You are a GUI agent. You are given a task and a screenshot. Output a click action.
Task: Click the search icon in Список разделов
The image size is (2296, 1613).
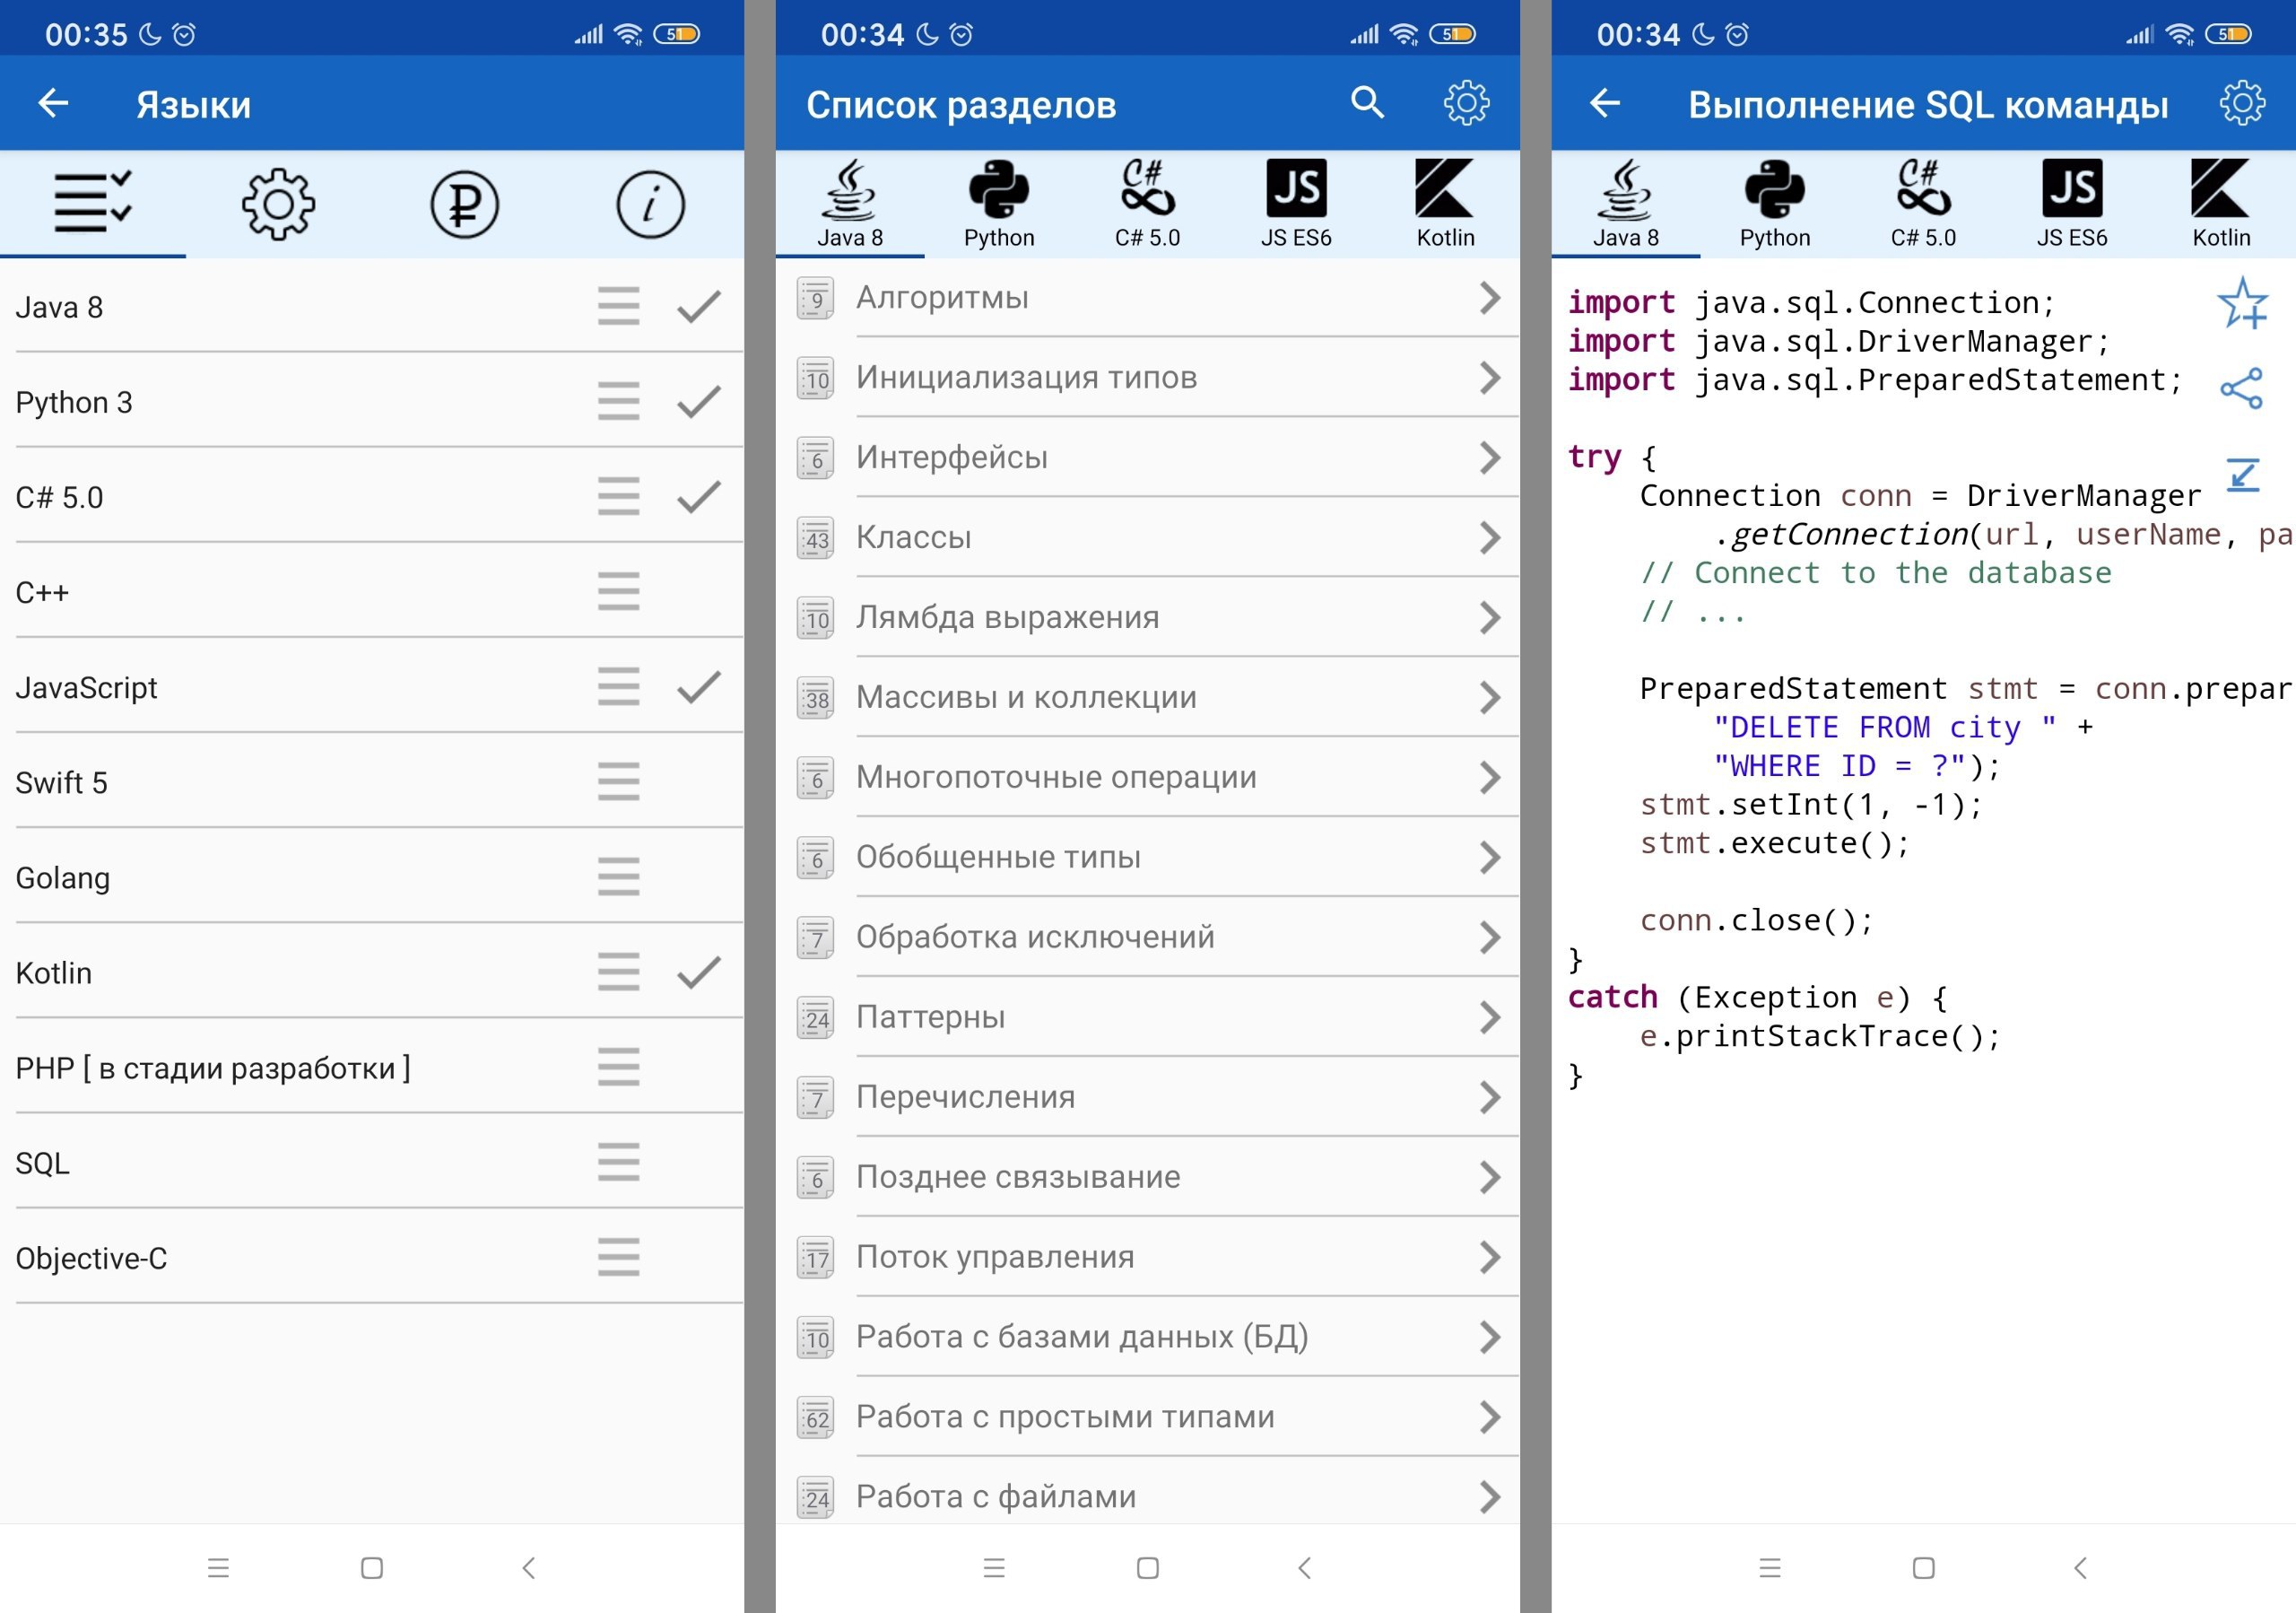(x=1367, y=102)
